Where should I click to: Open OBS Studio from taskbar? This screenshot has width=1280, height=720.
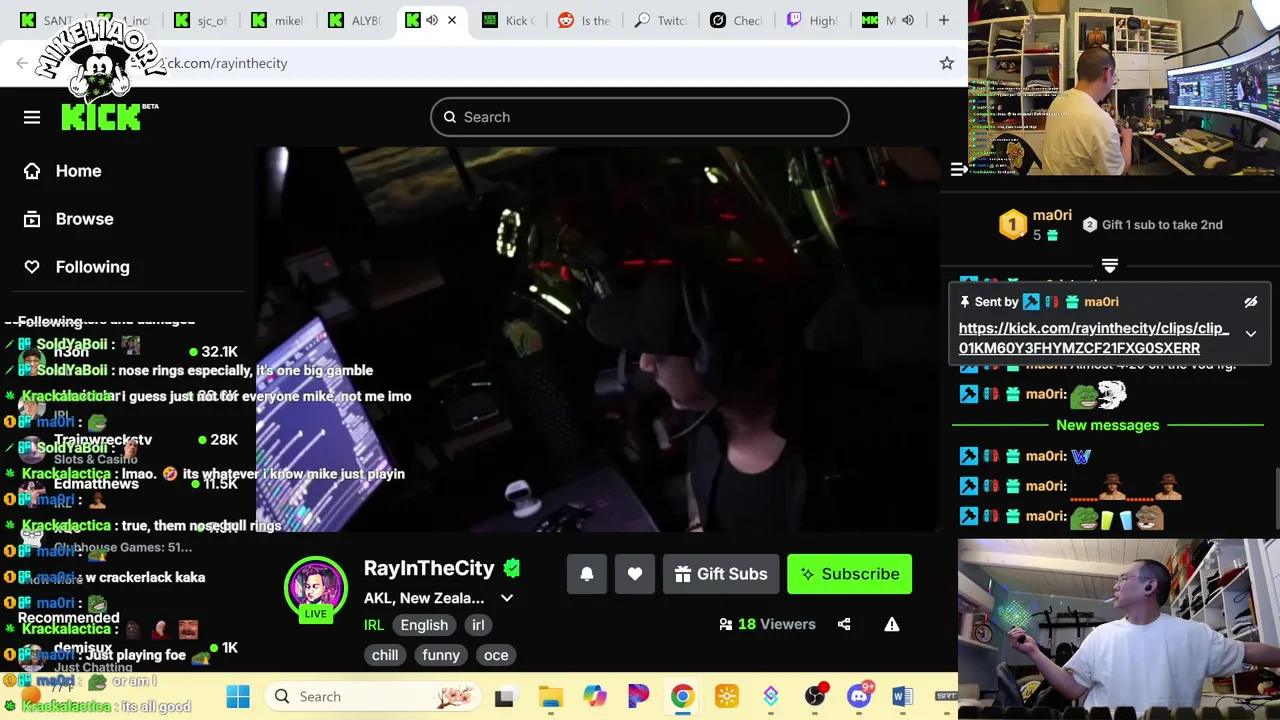pyautogui.click(x=815, y=697)
